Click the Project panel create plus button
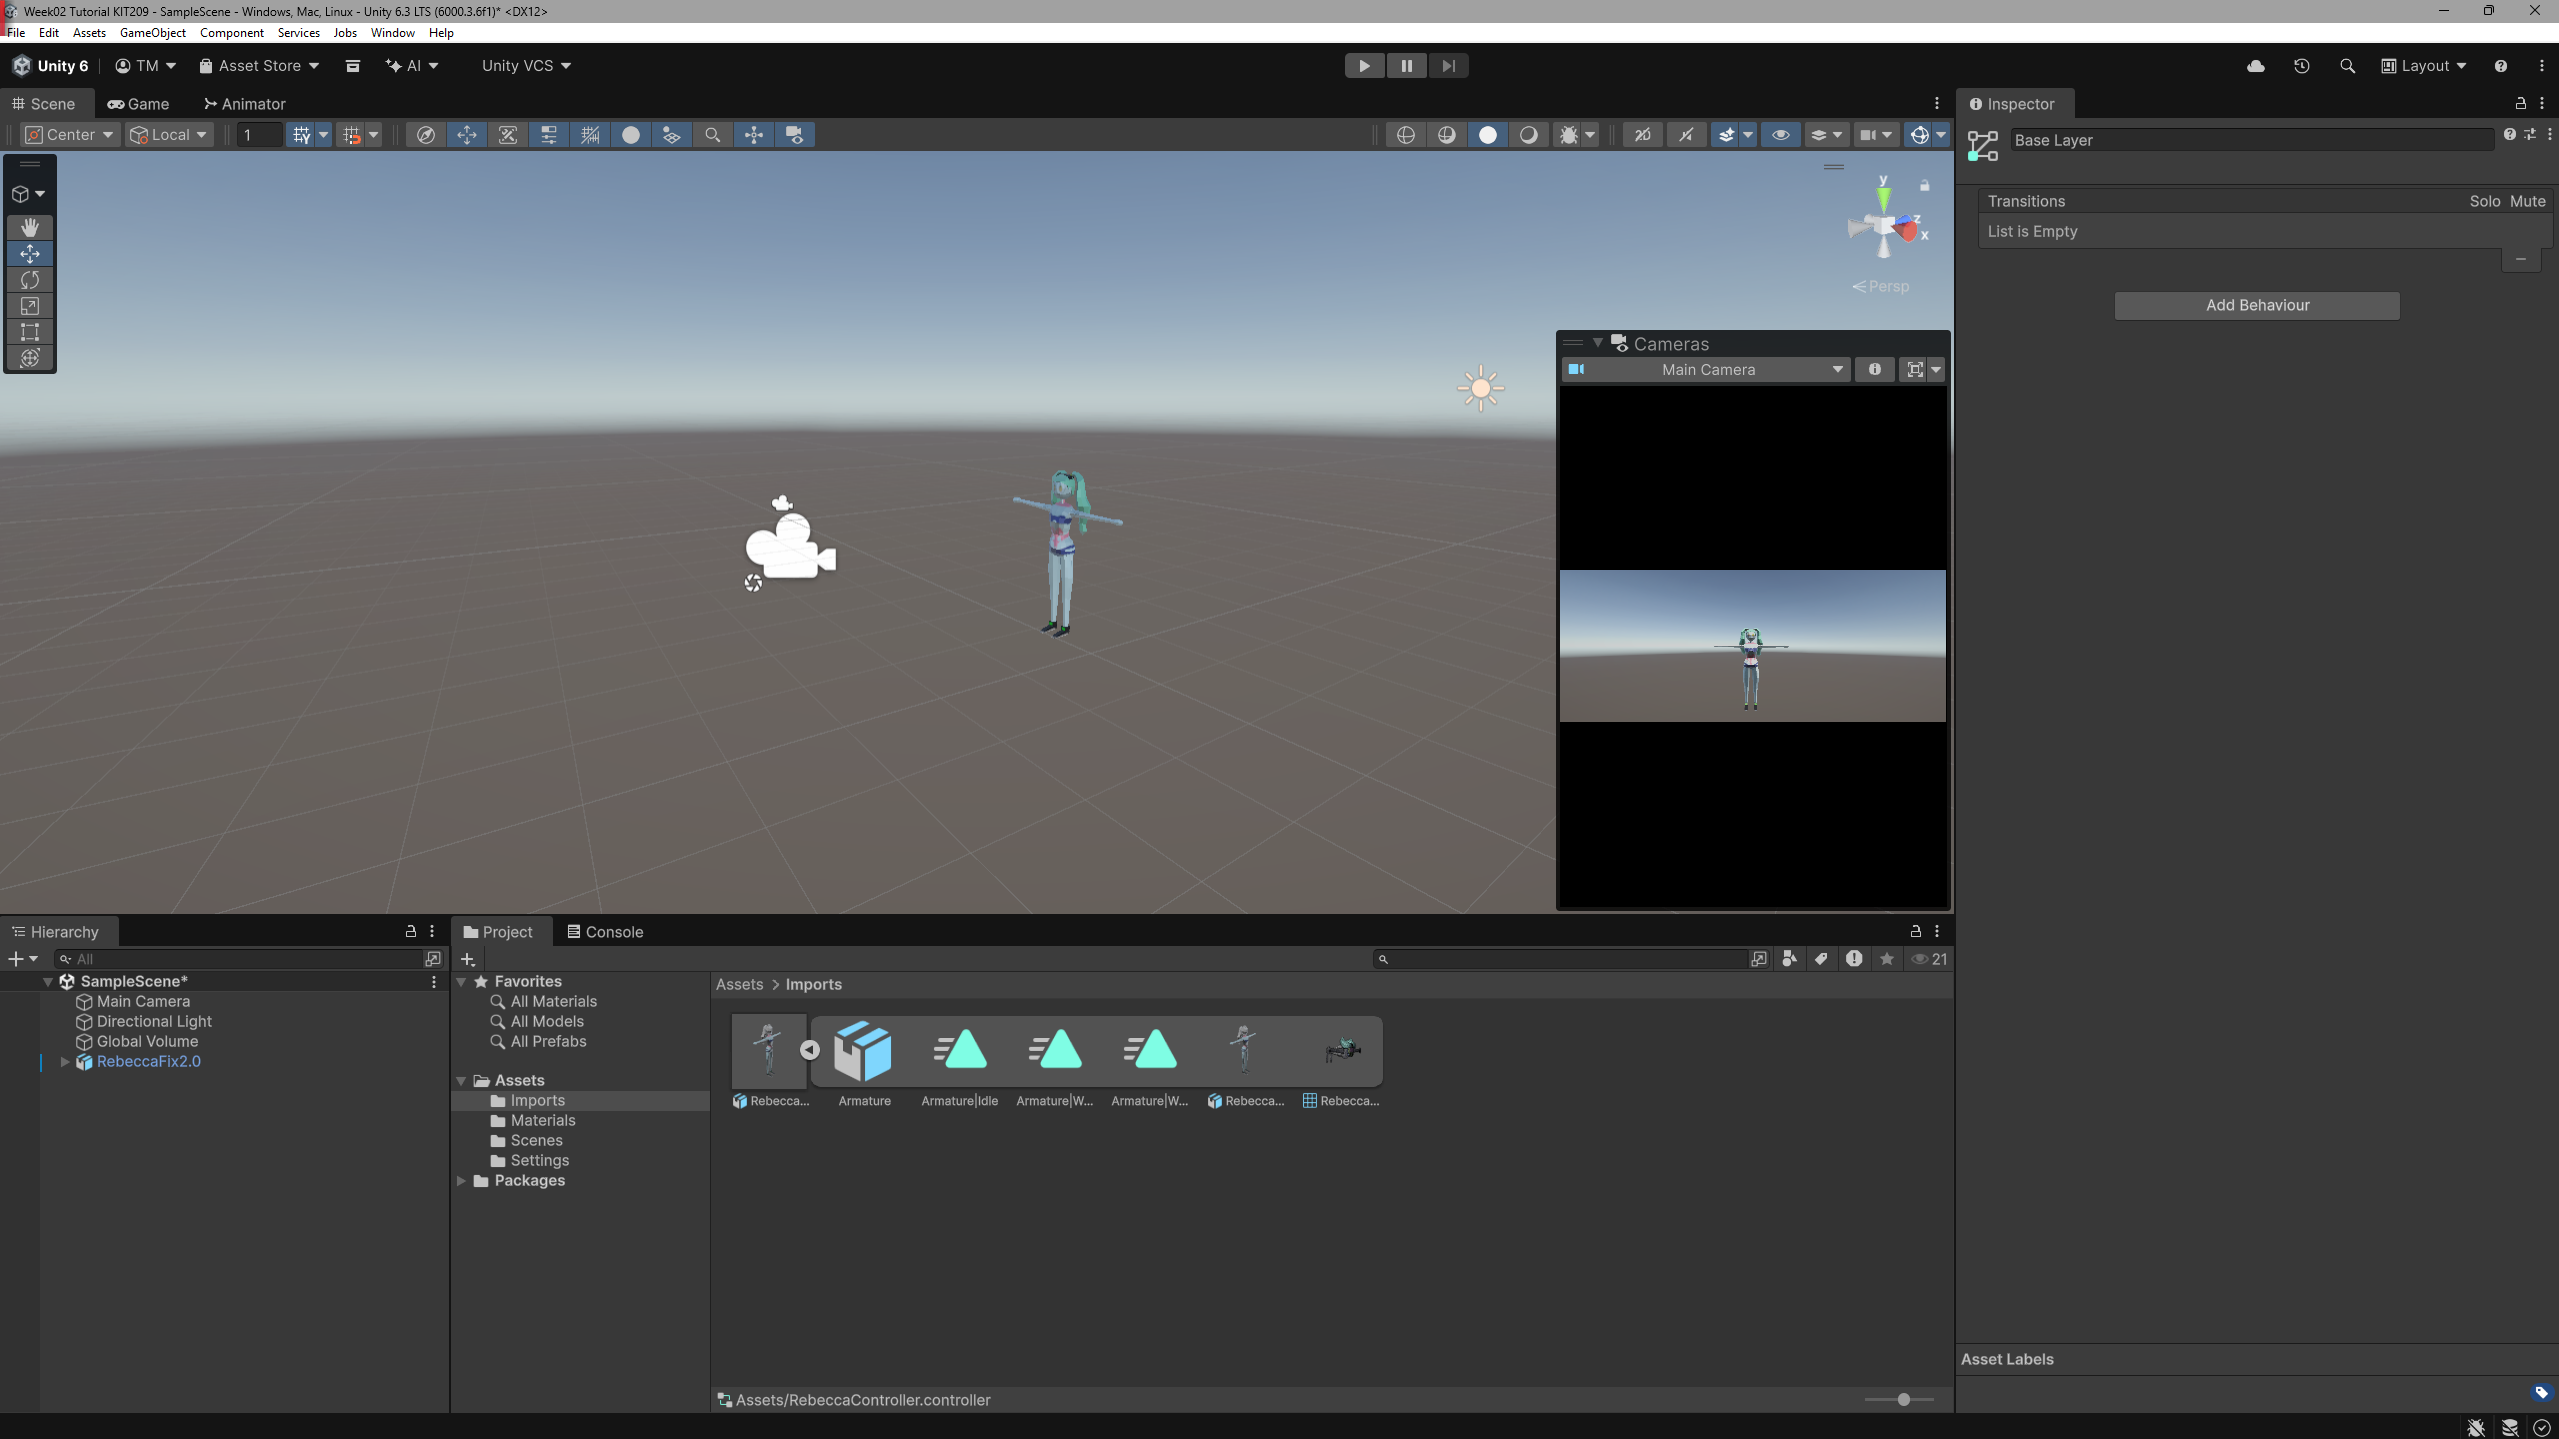 (467, 959)
